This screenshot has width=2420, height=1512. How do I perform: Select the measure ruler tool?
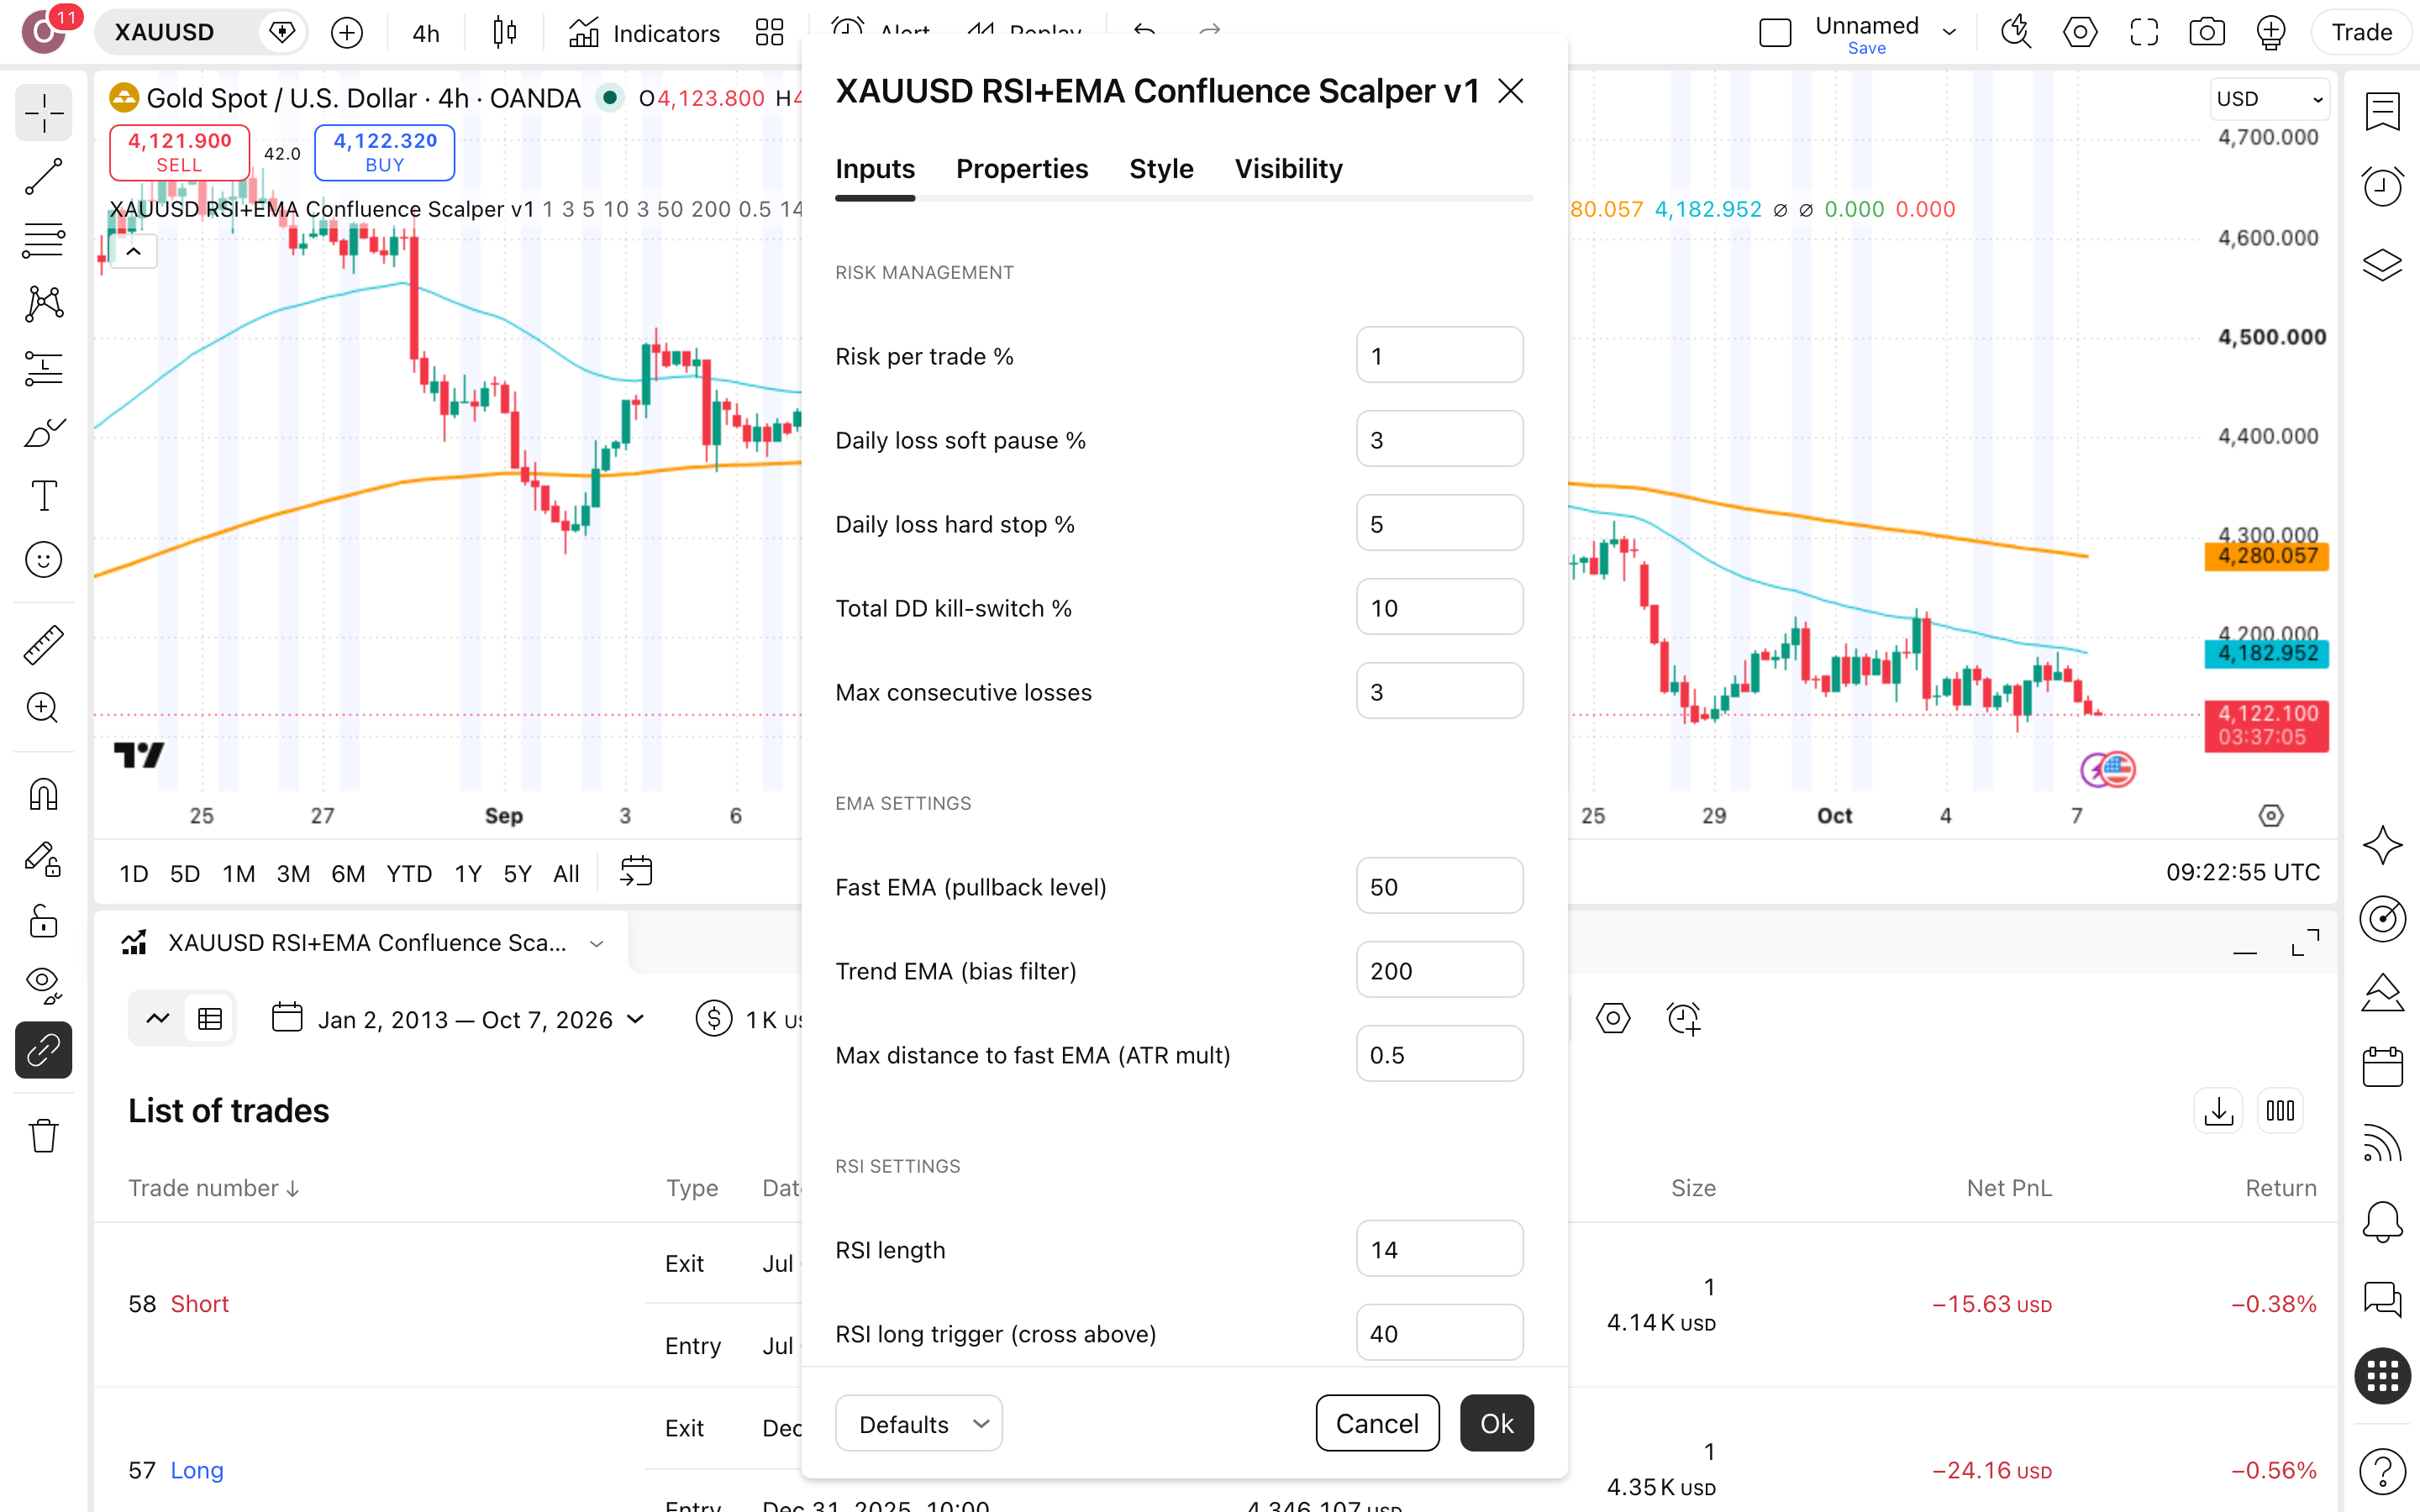pos(43,645)
